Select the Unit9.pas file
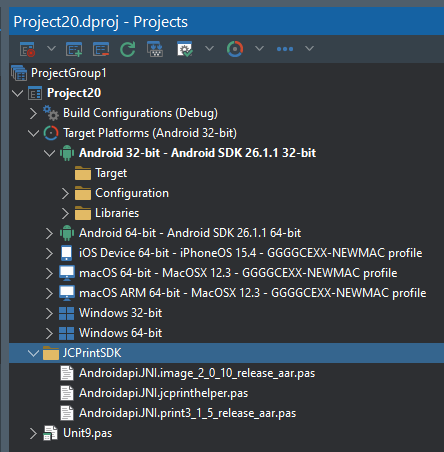This screenshot has height=452, width=444. [x=88, y=433]
